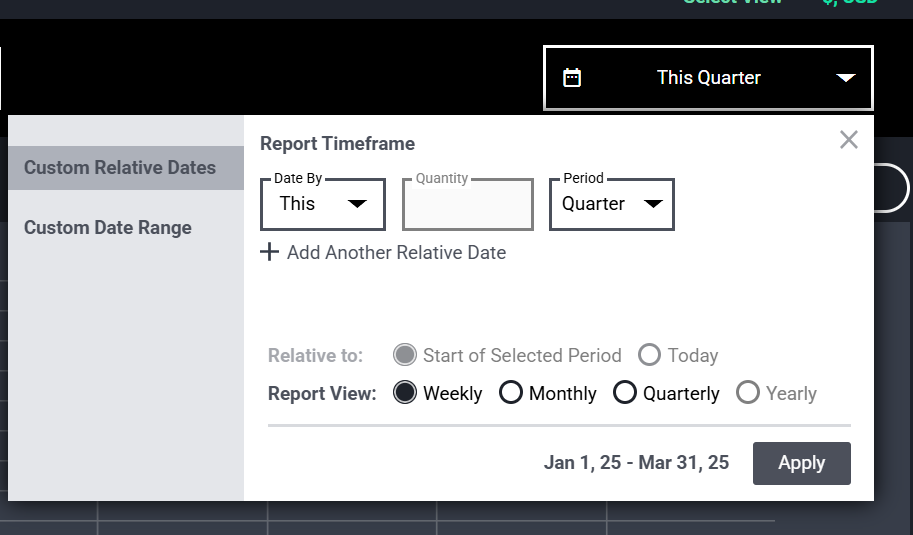The height and width of the screenshot is (535, 913).
Task: Click the Jan 1 - Mar 31 date range text
Action: [x=636, y=463]
